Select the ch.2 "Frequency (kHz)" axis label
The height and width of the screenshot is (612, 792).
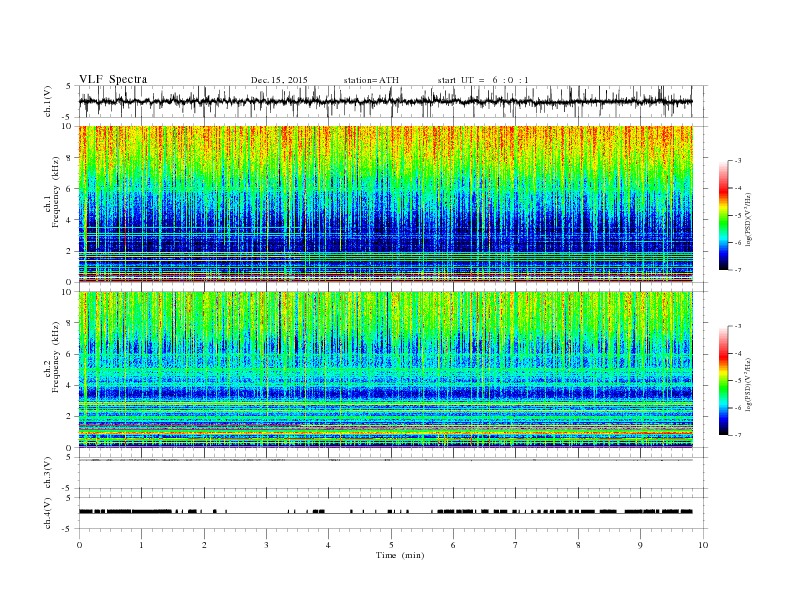point(56,358)
